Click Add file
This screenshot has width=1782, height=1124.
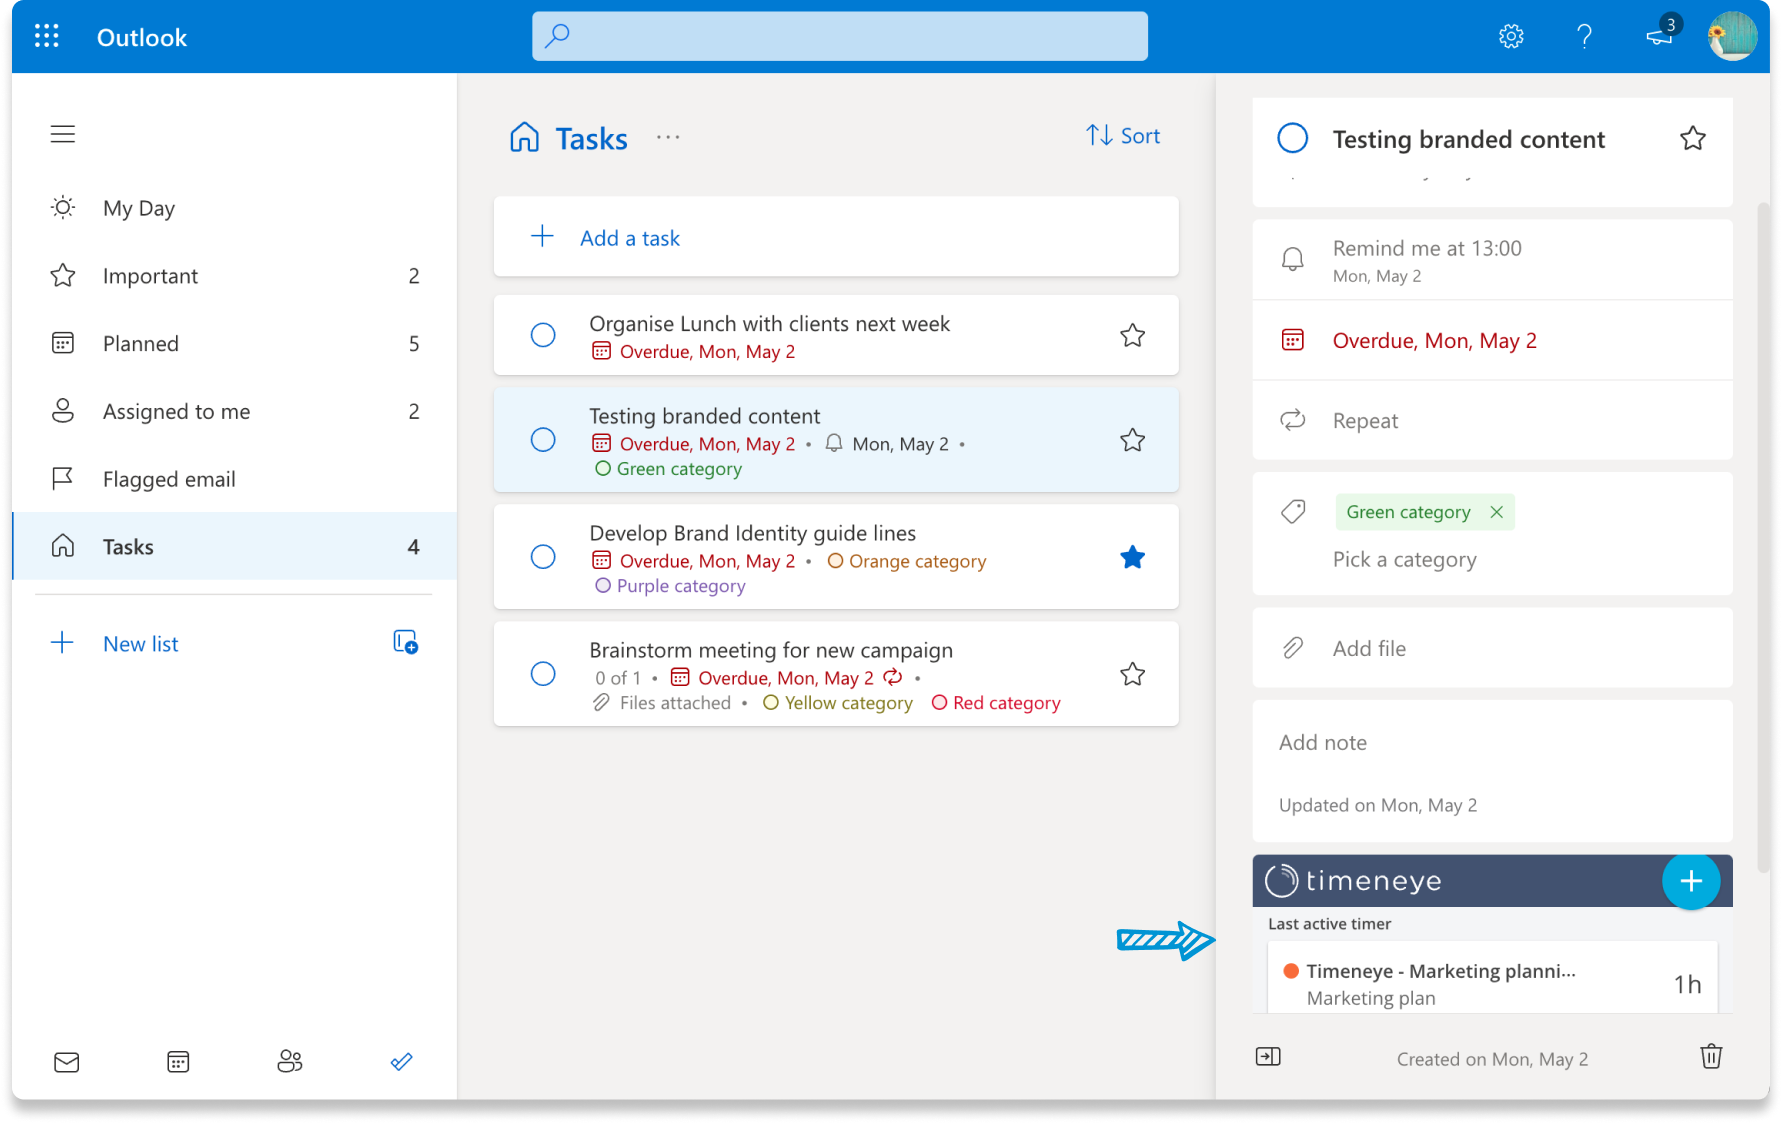[1492, 648]
